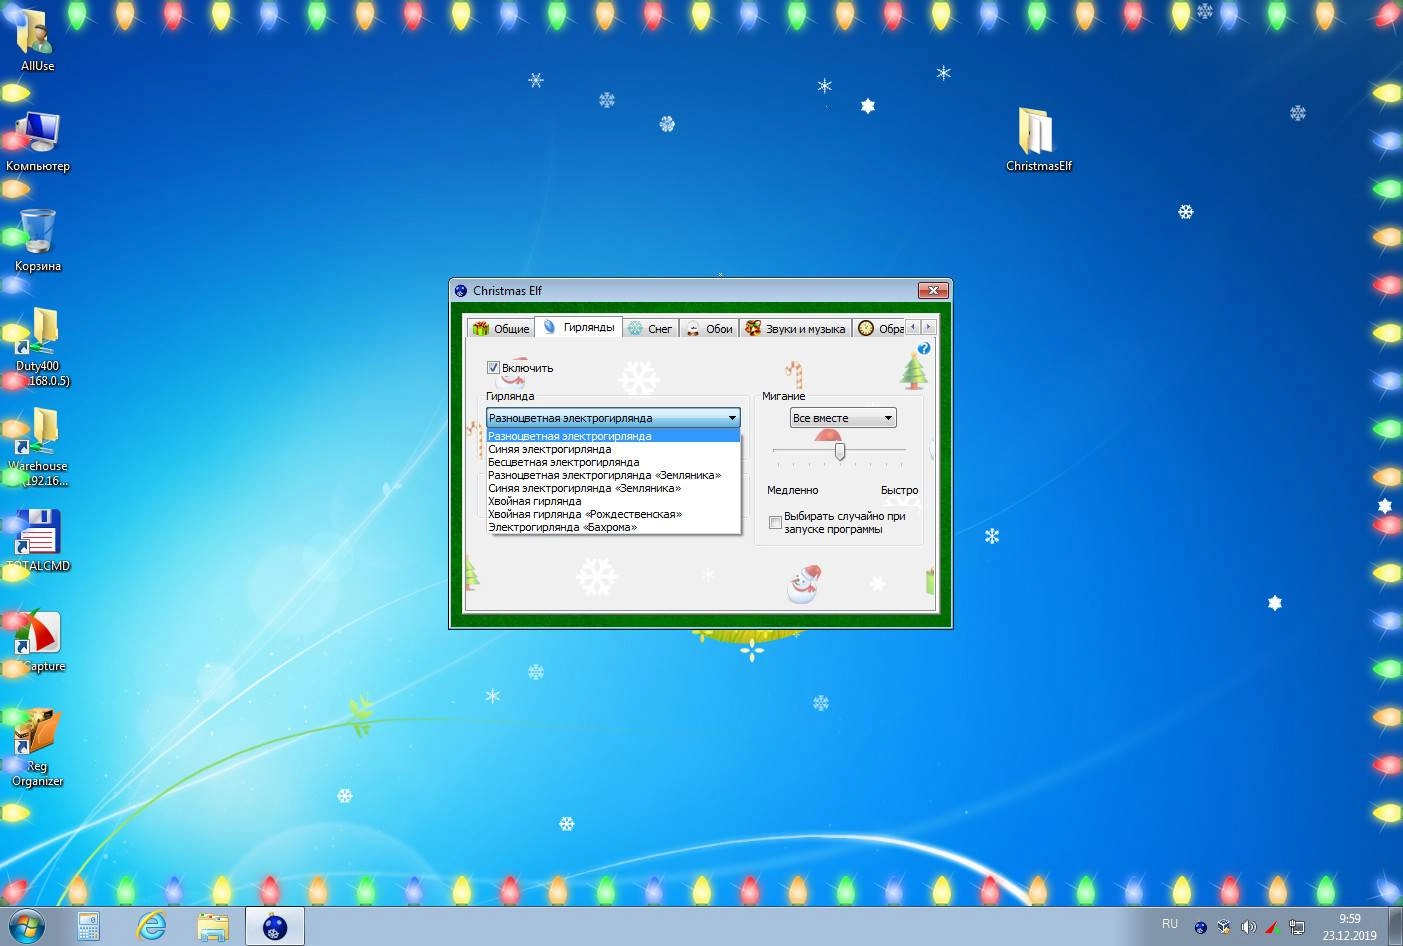1403x946 pixels.
Task: Open the calculator taskbar icon
Action: (88, 927)
